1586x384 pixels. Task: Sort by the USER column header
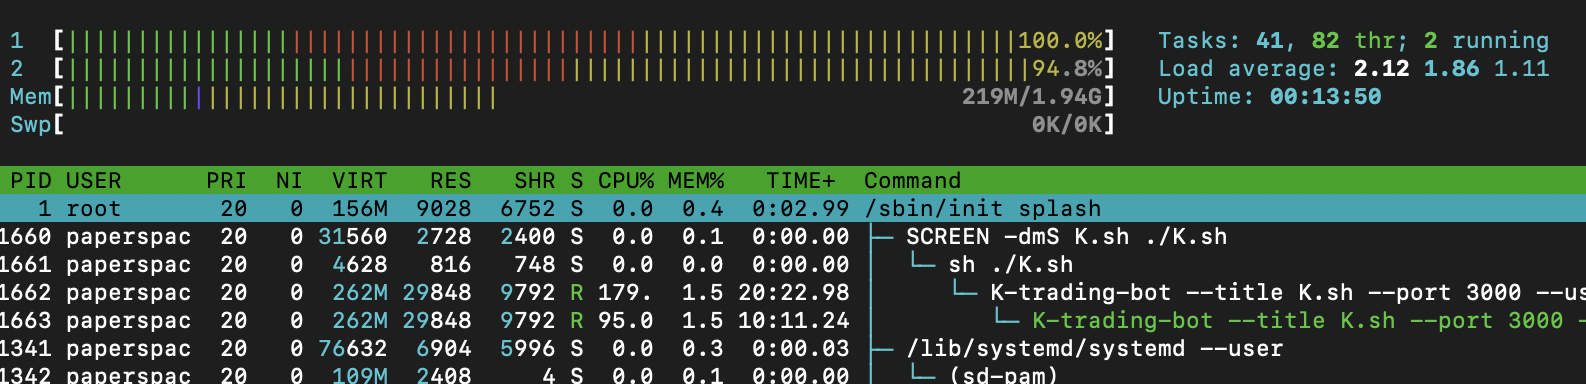(93, 181)
